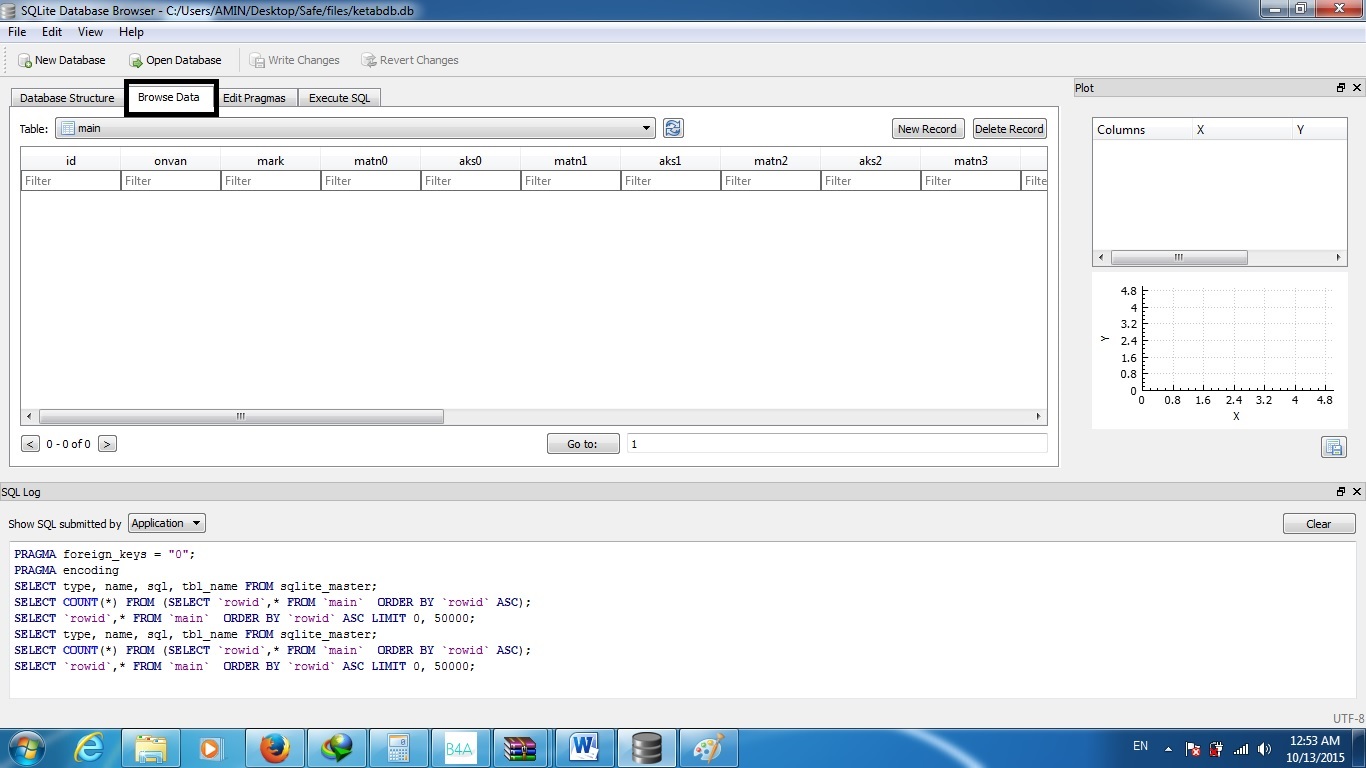Go to next records page button

click(x=107, y=444)
